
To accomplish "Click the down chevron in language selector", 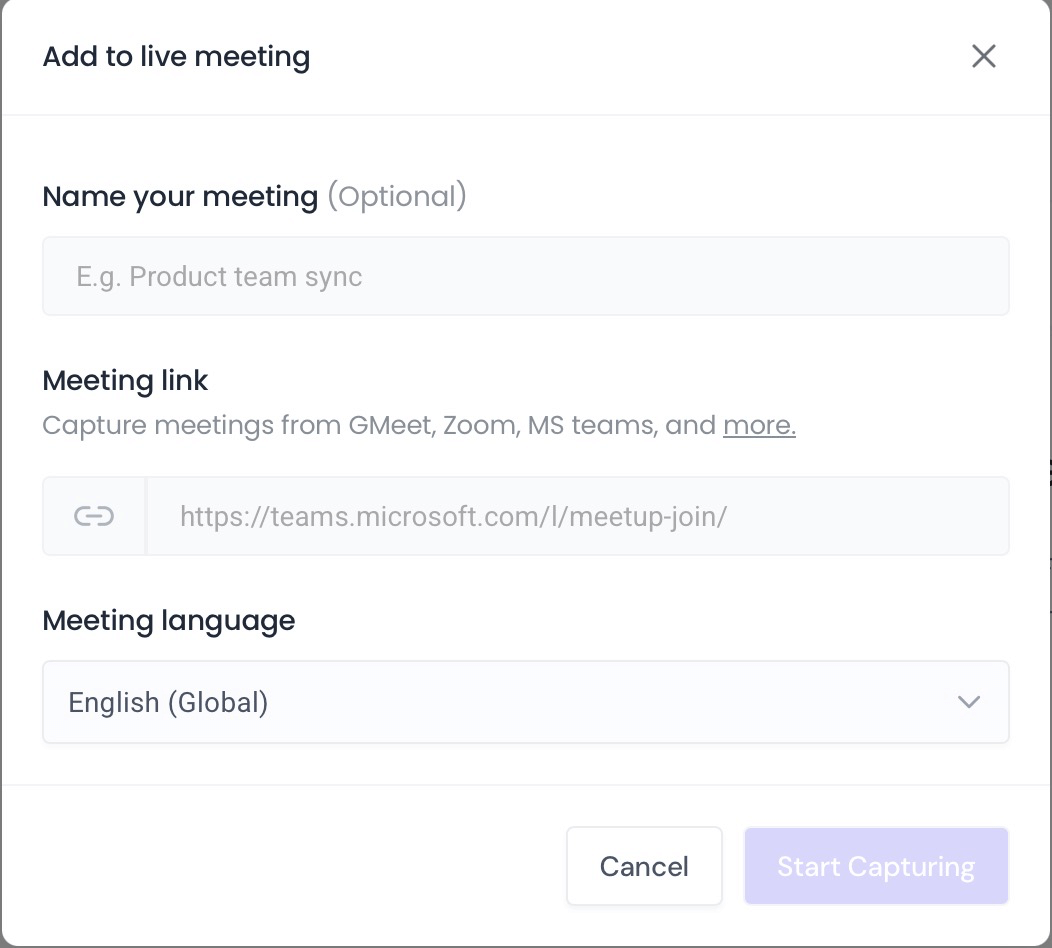I will pos(968,702).
